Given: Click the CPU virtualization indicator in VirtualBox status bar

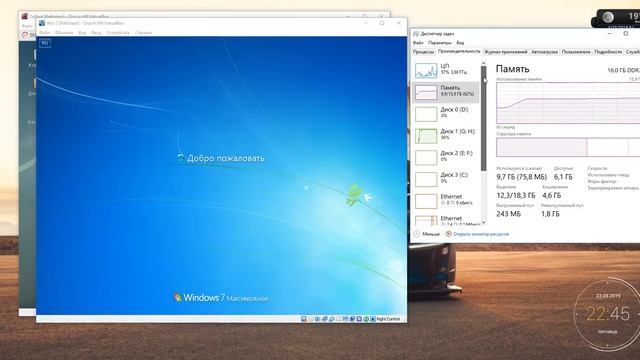Looking at the screenshot, I should (x=359, y=319).
